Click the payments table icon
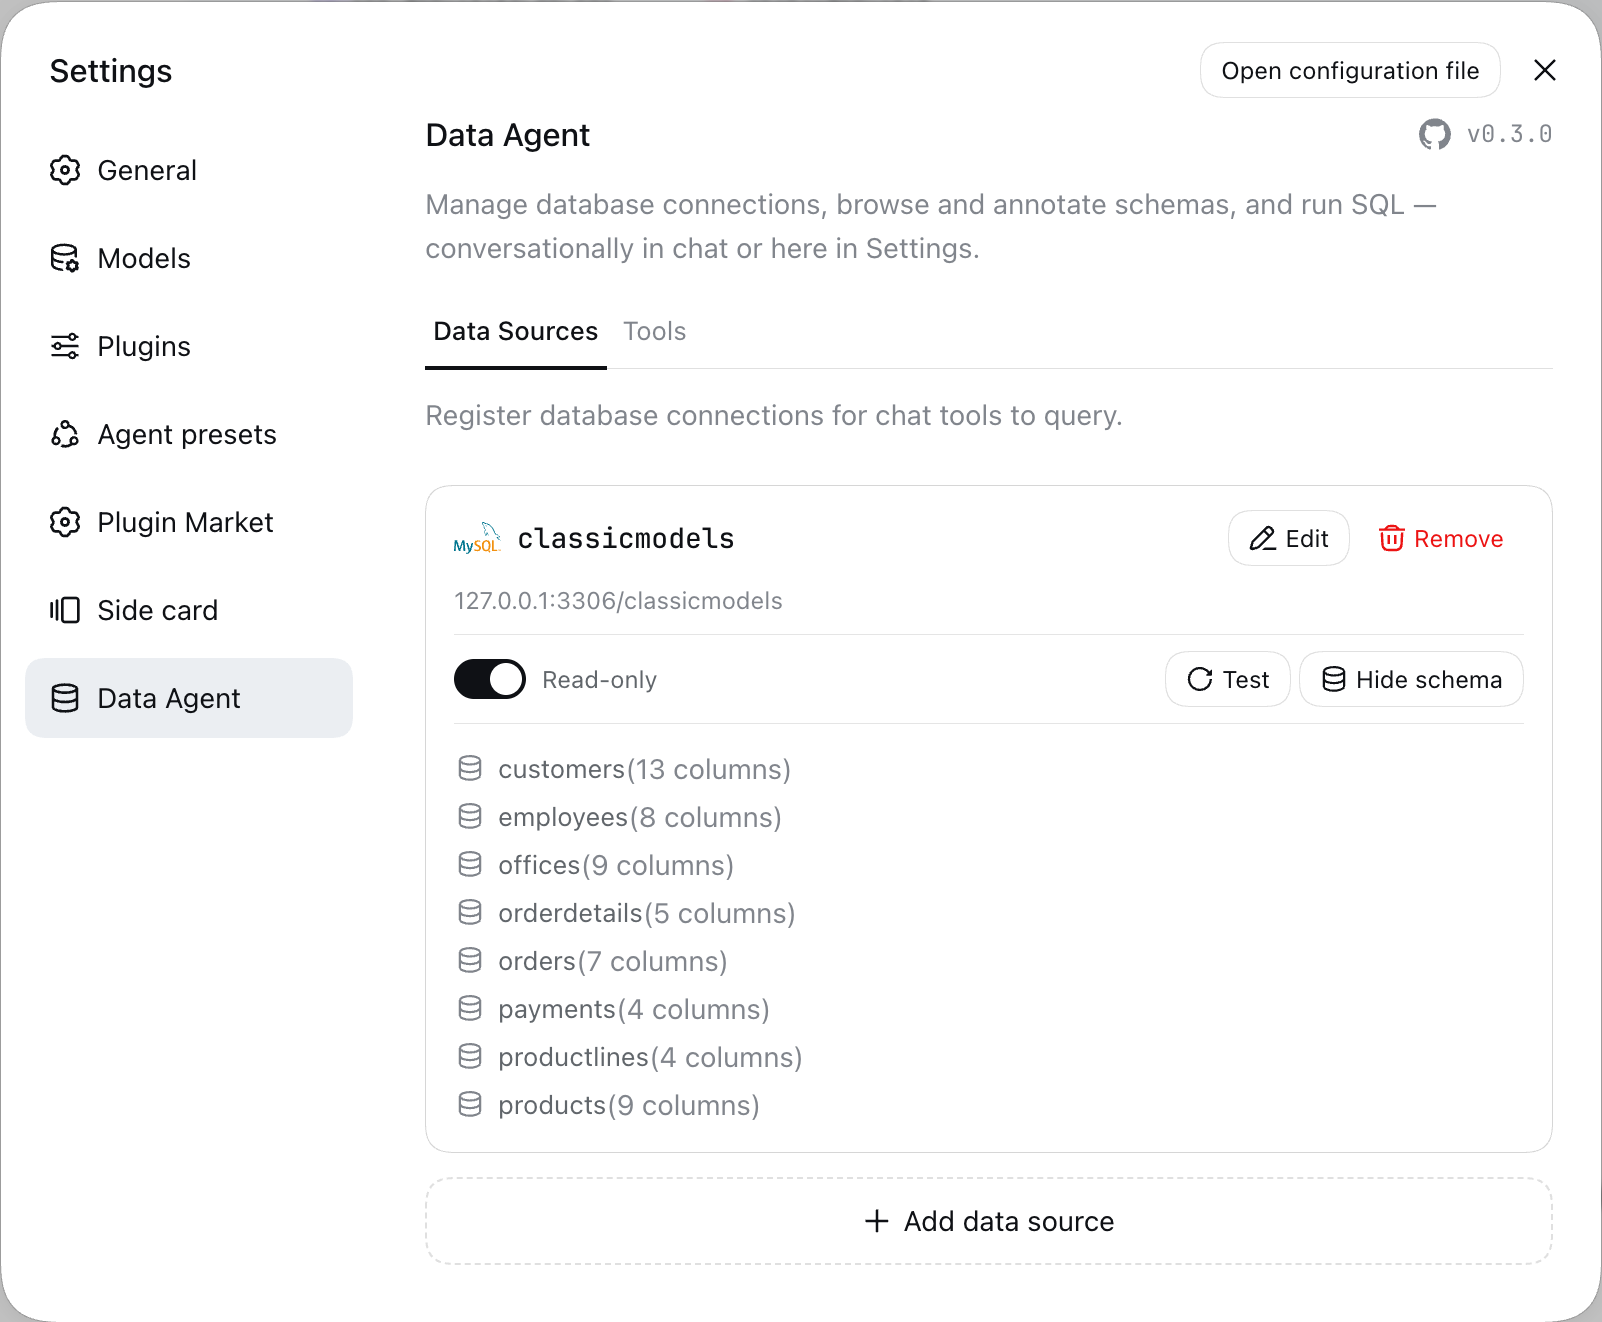 click(470, 1008)
